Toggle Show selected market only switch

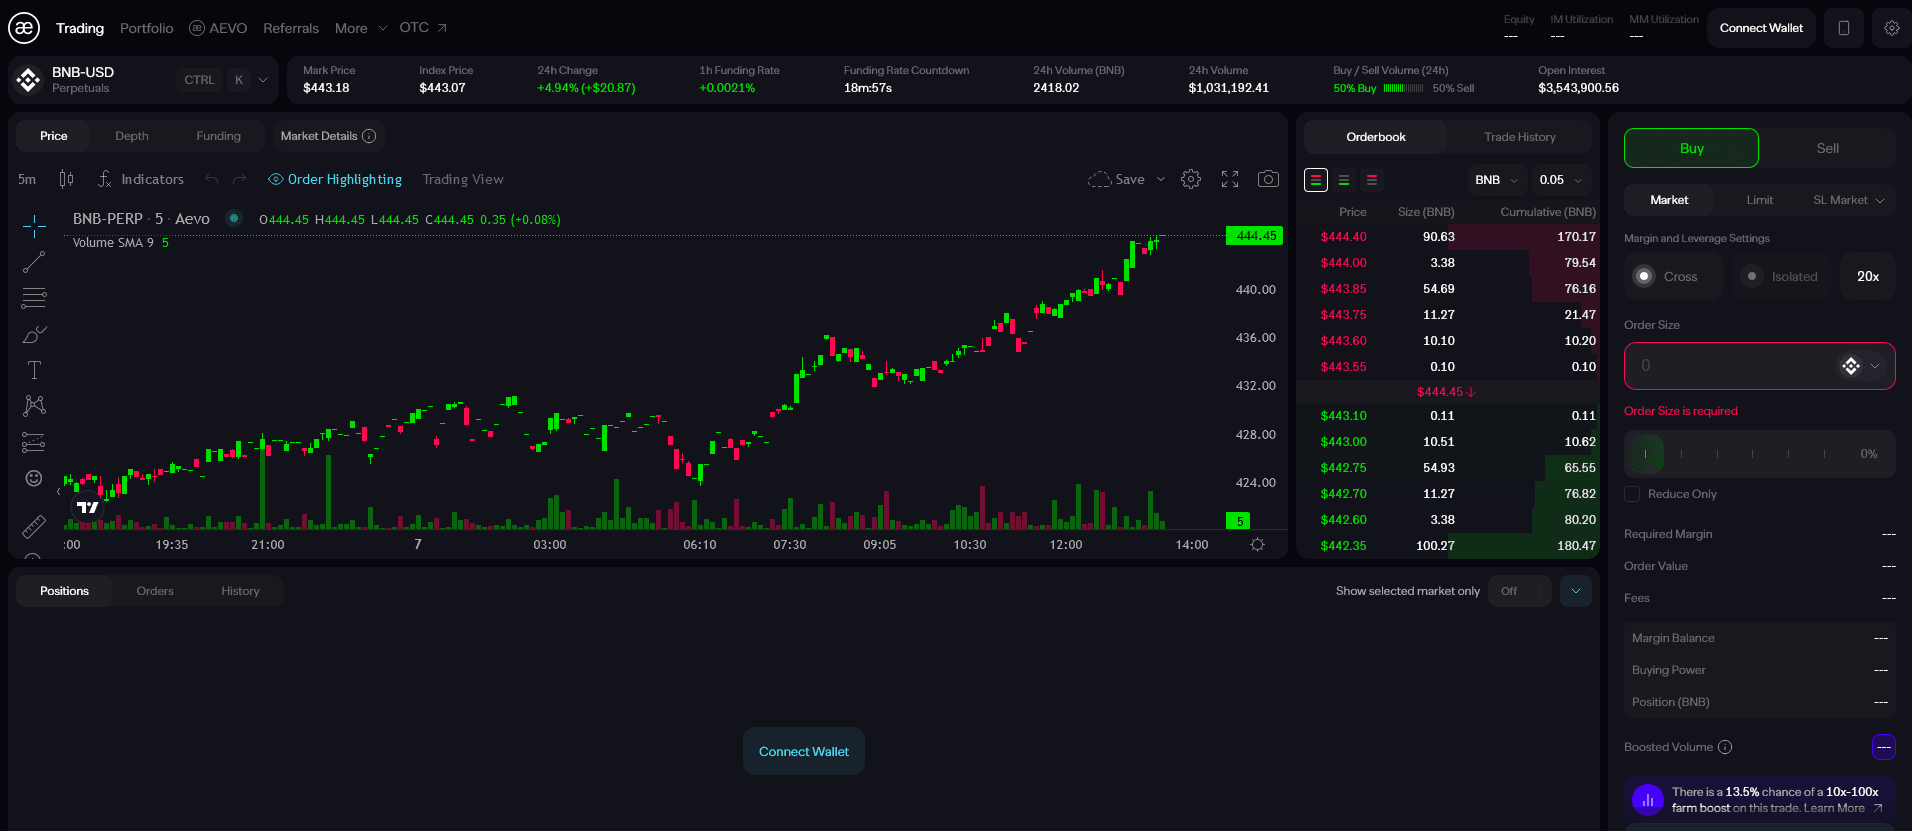pyautogui.click(x=1519, y=591)
